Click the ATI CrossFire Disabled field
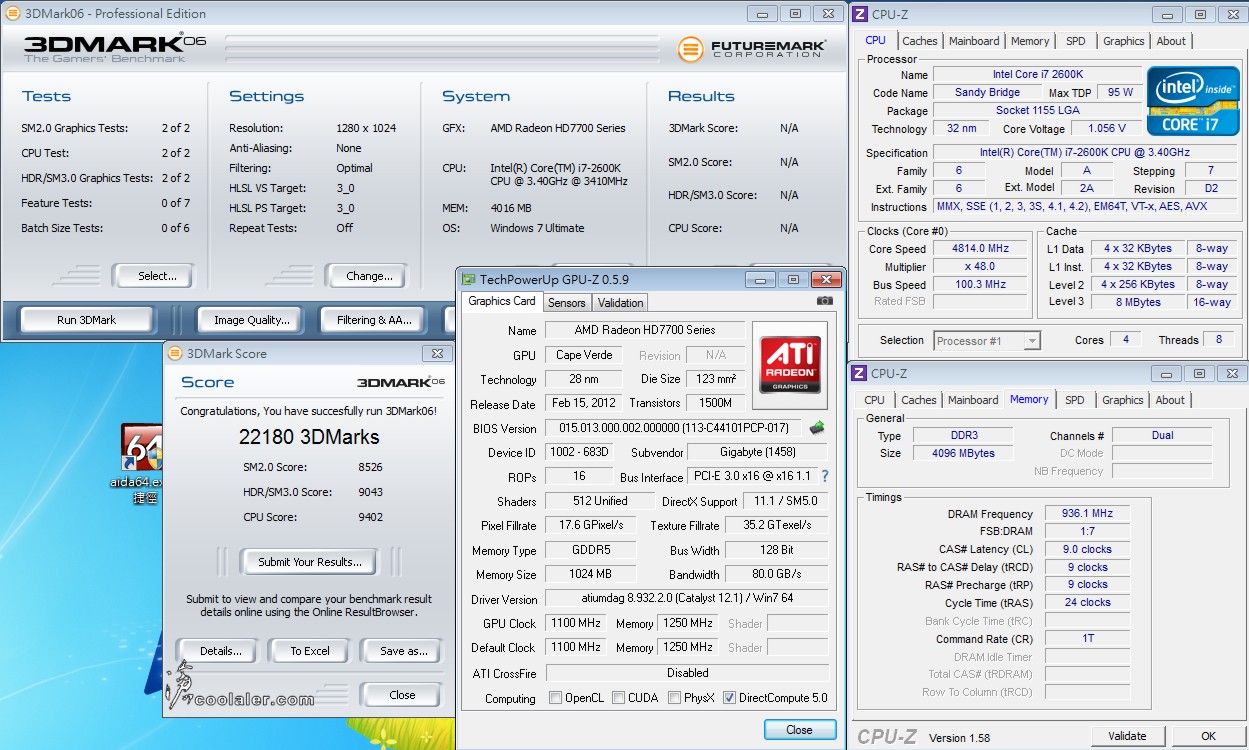Viewport: 1249px width, 750px height. [x=687, y=673]
